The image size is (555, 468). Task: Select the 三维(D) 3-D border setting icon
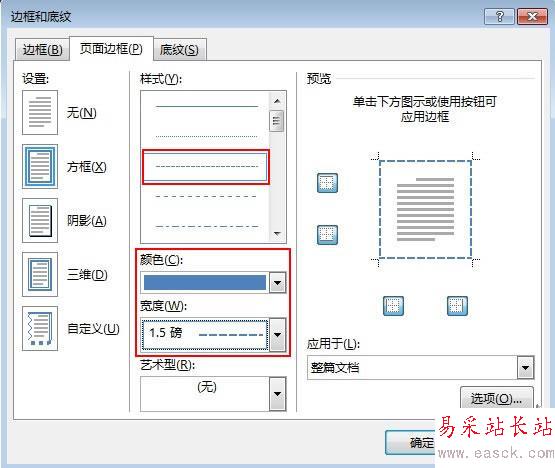coord(40,274)
